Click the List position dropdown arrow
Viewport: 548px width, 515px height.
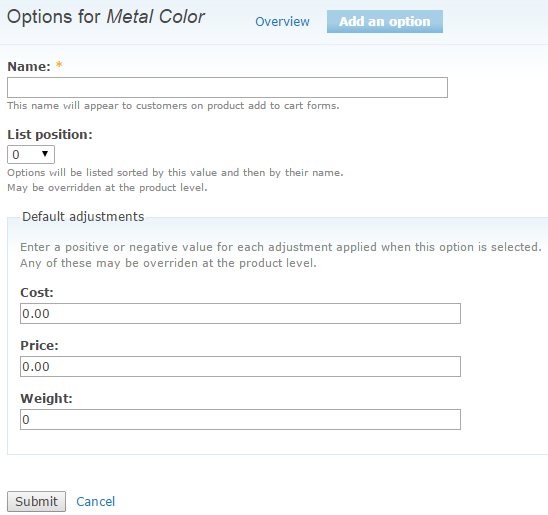pos(45,154)
